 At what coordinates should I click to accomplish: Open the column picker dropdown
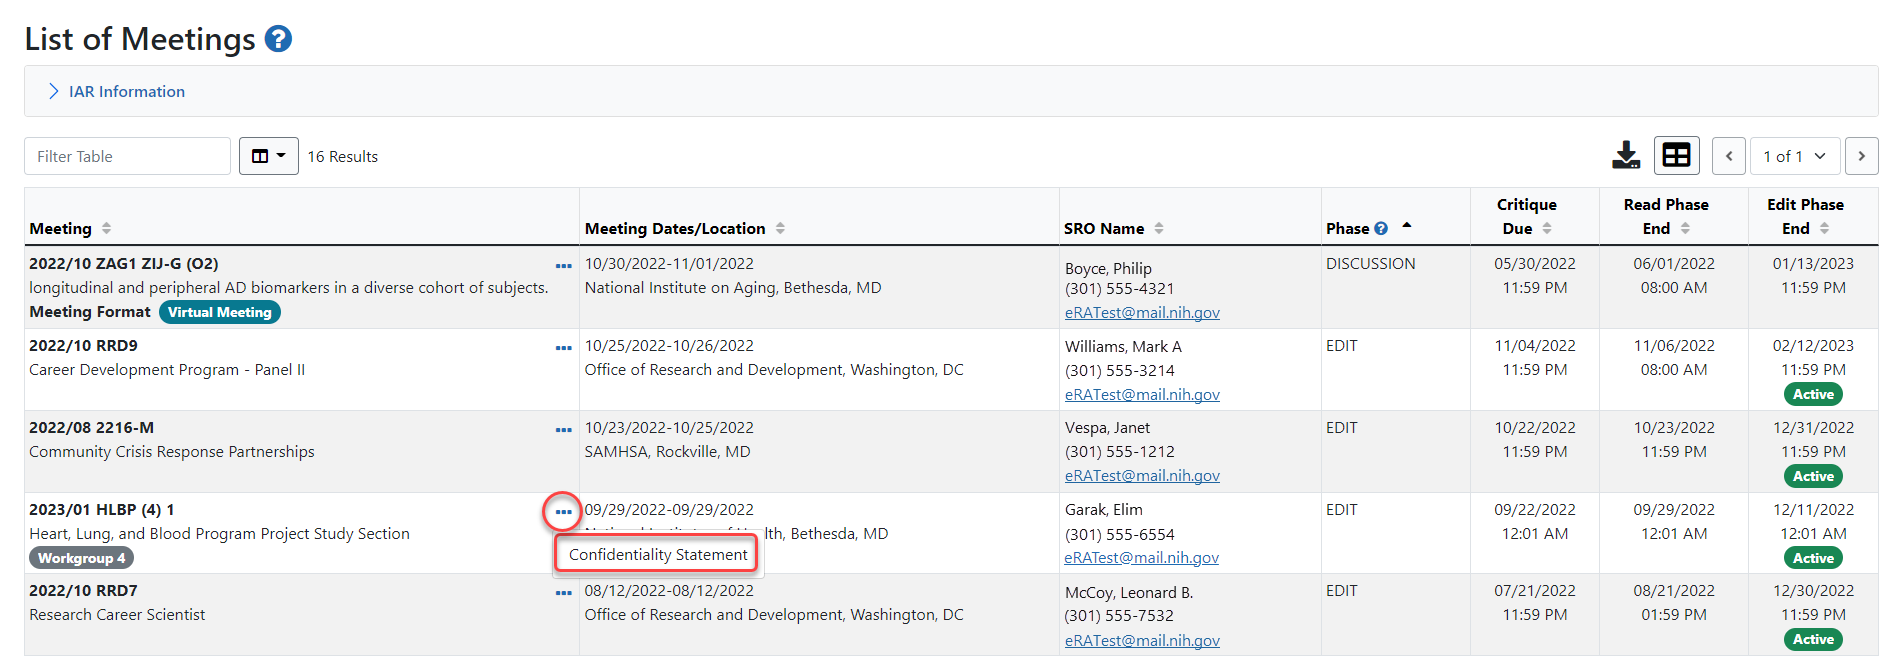coord(268,156)
